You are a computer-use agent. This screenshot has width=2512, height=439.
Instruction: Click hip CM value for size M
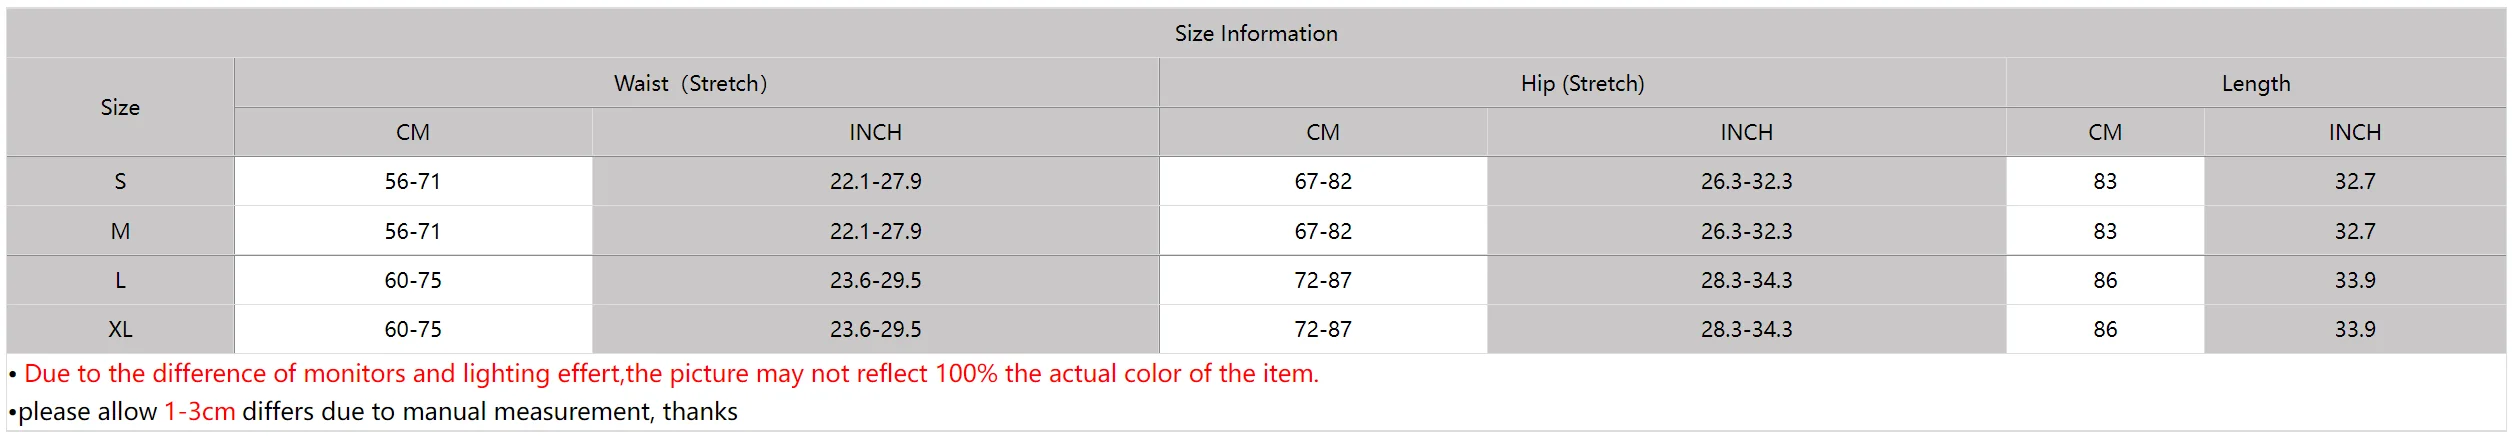tap(1322, 231)
